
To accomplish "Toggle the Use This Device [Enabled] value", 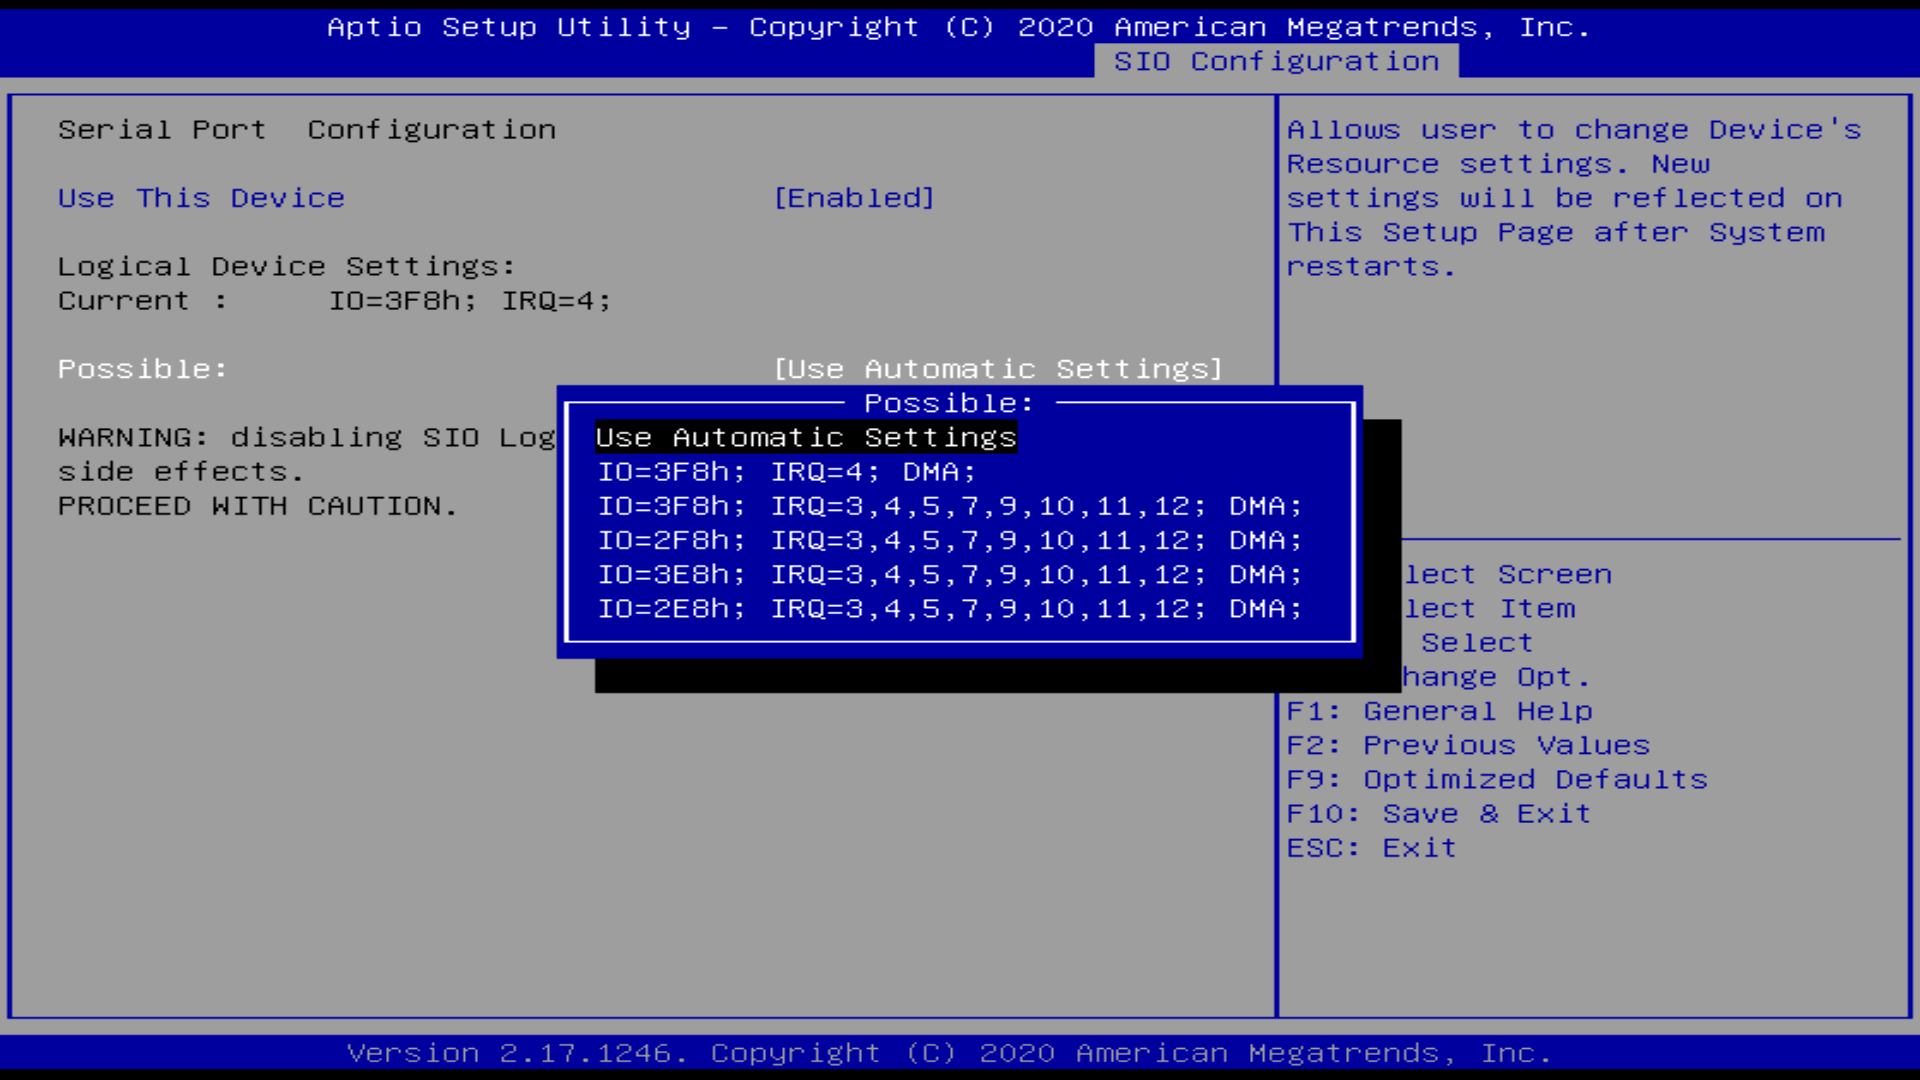I will coord(854,198).
